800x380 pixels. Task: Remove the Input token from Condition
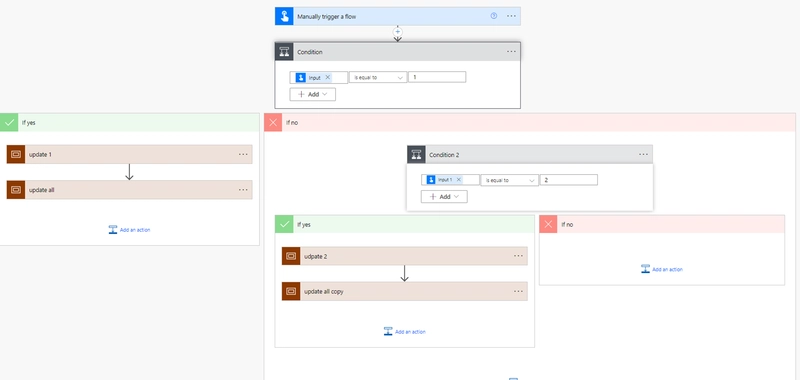(328, 78)
